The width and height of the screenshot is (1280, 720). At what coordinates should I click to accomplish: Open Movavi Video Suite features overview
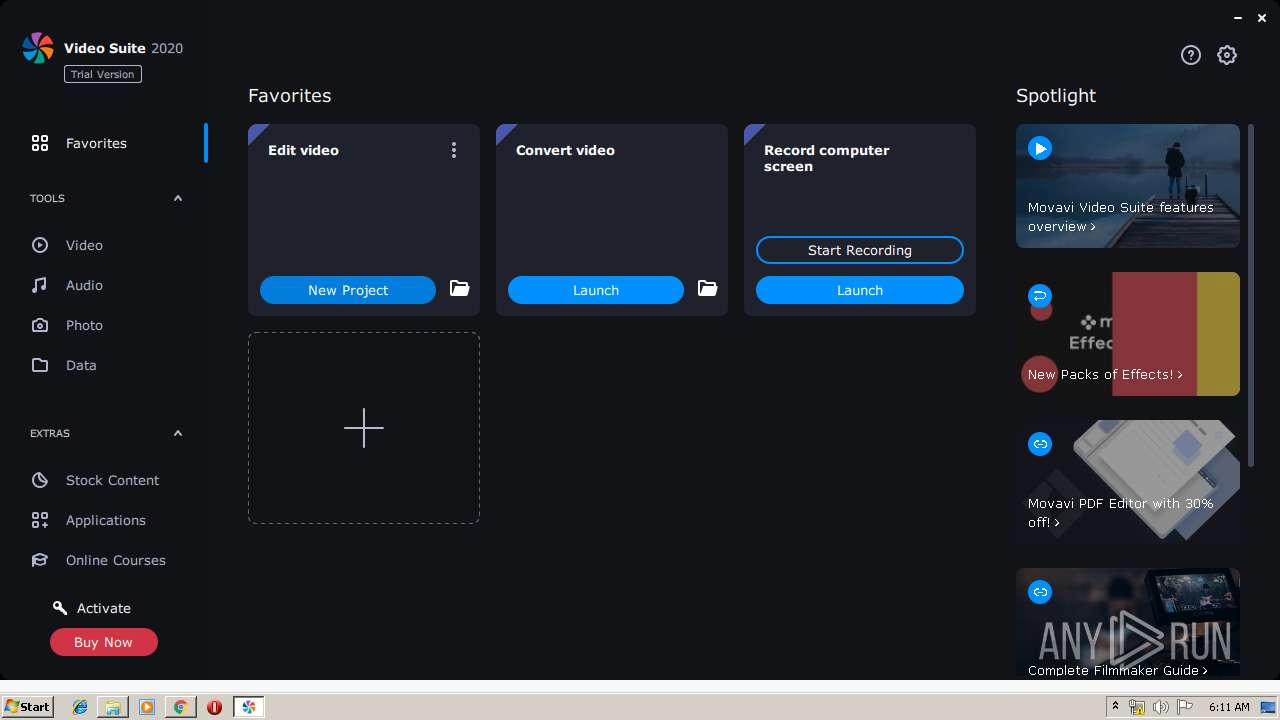pos(1128,186)
